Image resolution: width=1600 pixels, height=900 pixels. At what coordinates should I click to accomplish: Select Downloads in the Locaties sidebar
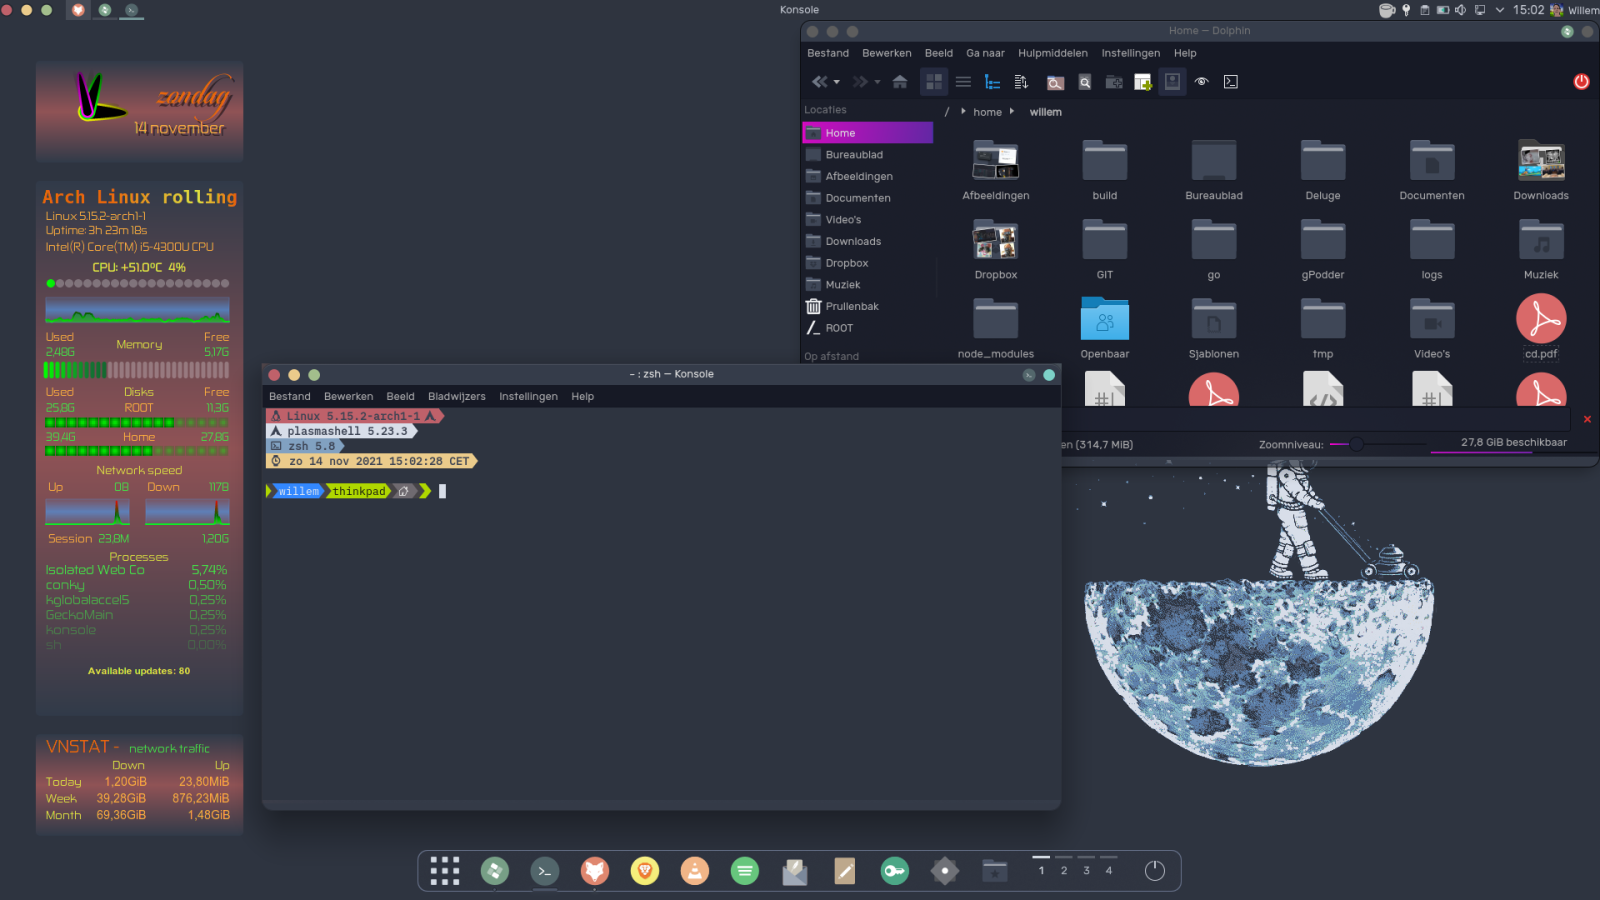pyautogui.click(x=853, y=242)
